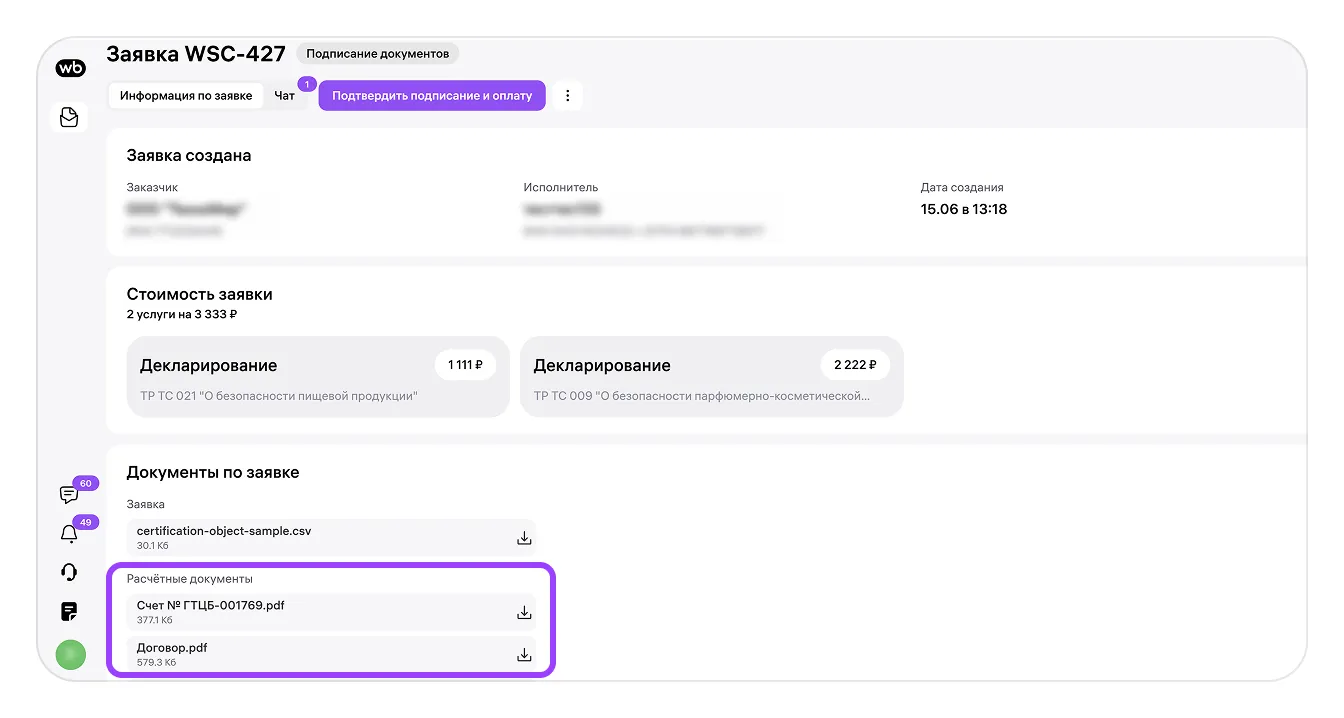
Task: Click ТР ТС 009 cosmetics safety text
Action: [702, 396]
